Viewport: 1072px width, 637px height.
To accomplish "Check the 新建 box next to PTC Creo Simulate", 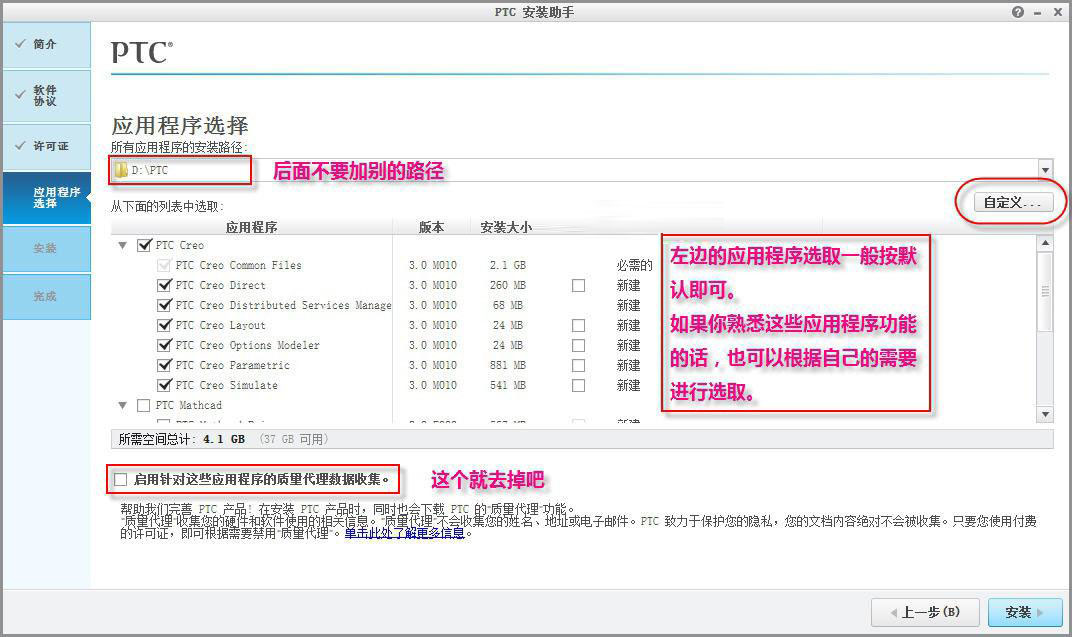I will 578,385.
